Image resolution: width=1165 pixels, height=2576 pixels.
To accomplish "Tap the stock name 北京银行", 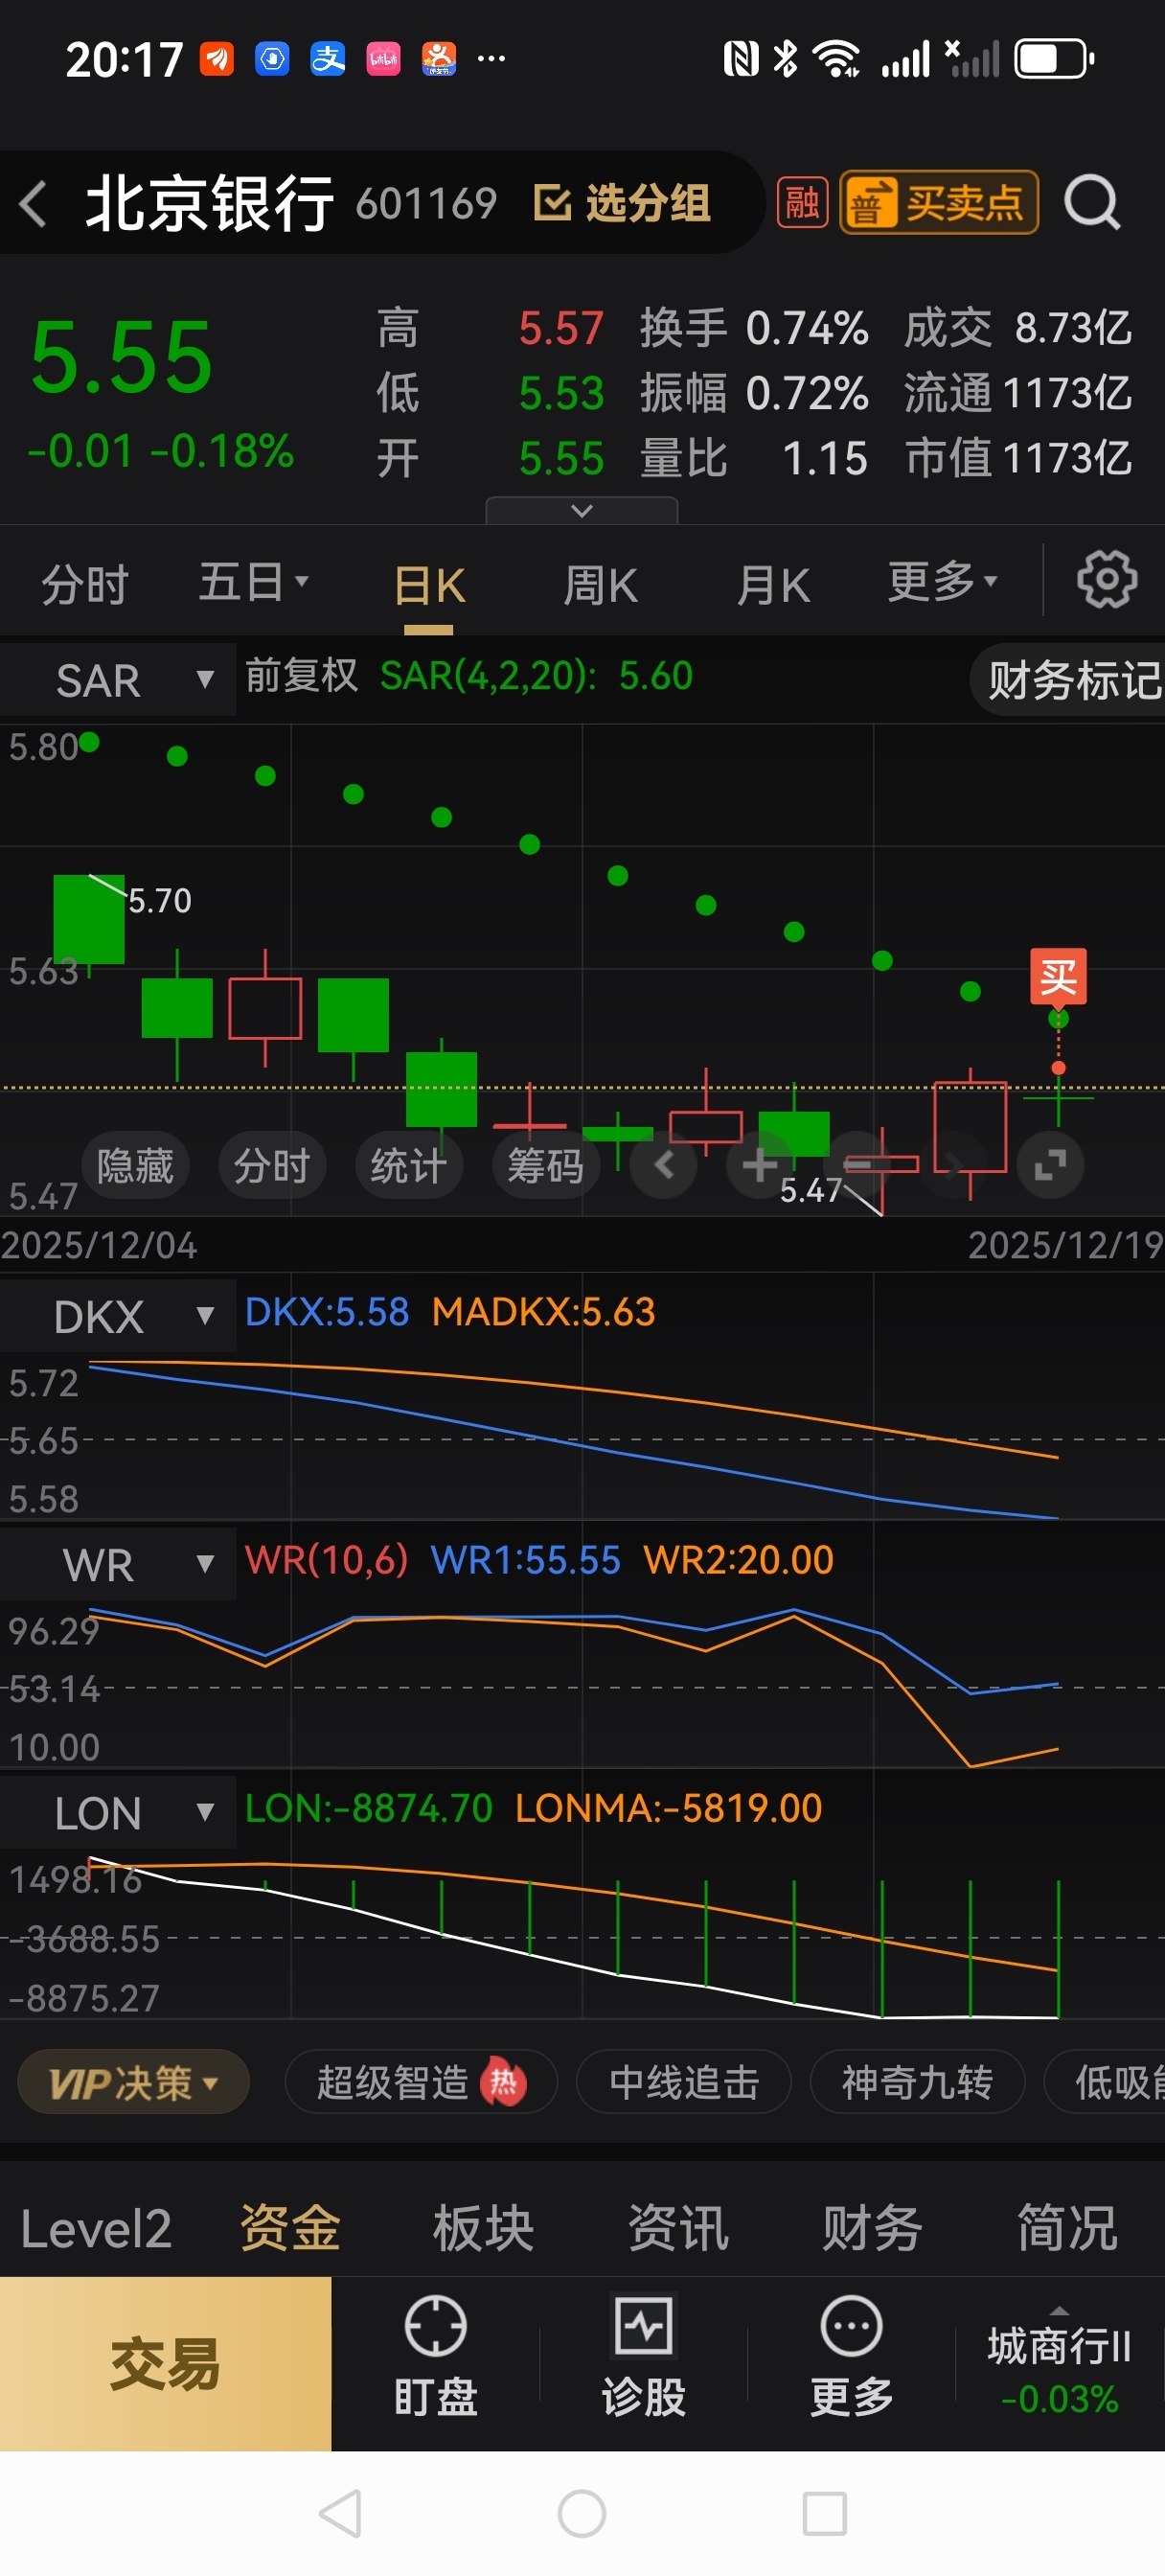I will point(209,203).
